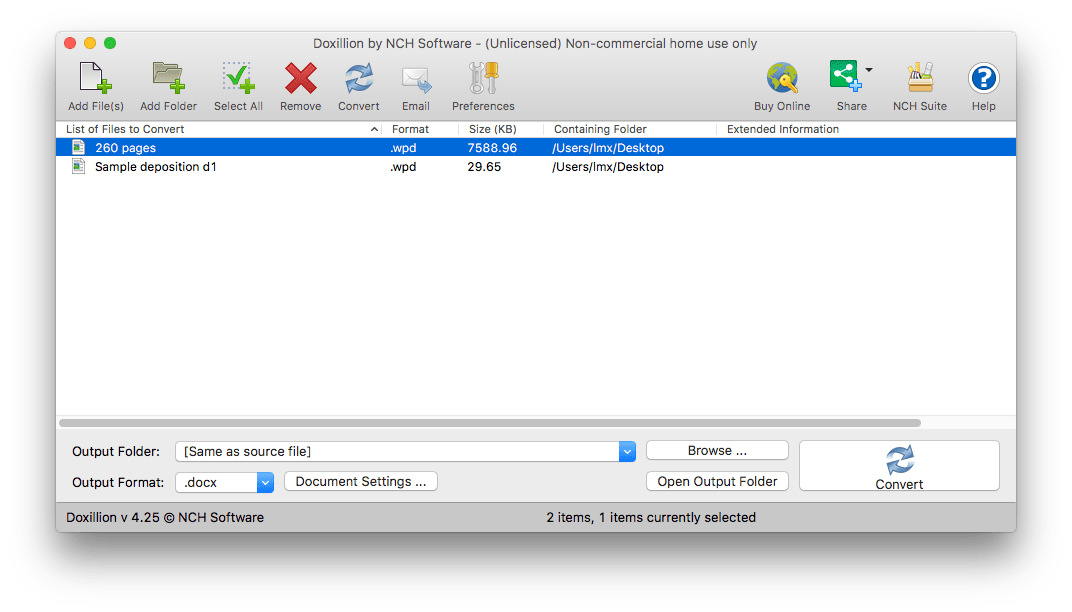Click the Doxillion v 4.25 status text
Screen dimensions: 1072x612
click(165, 518)
